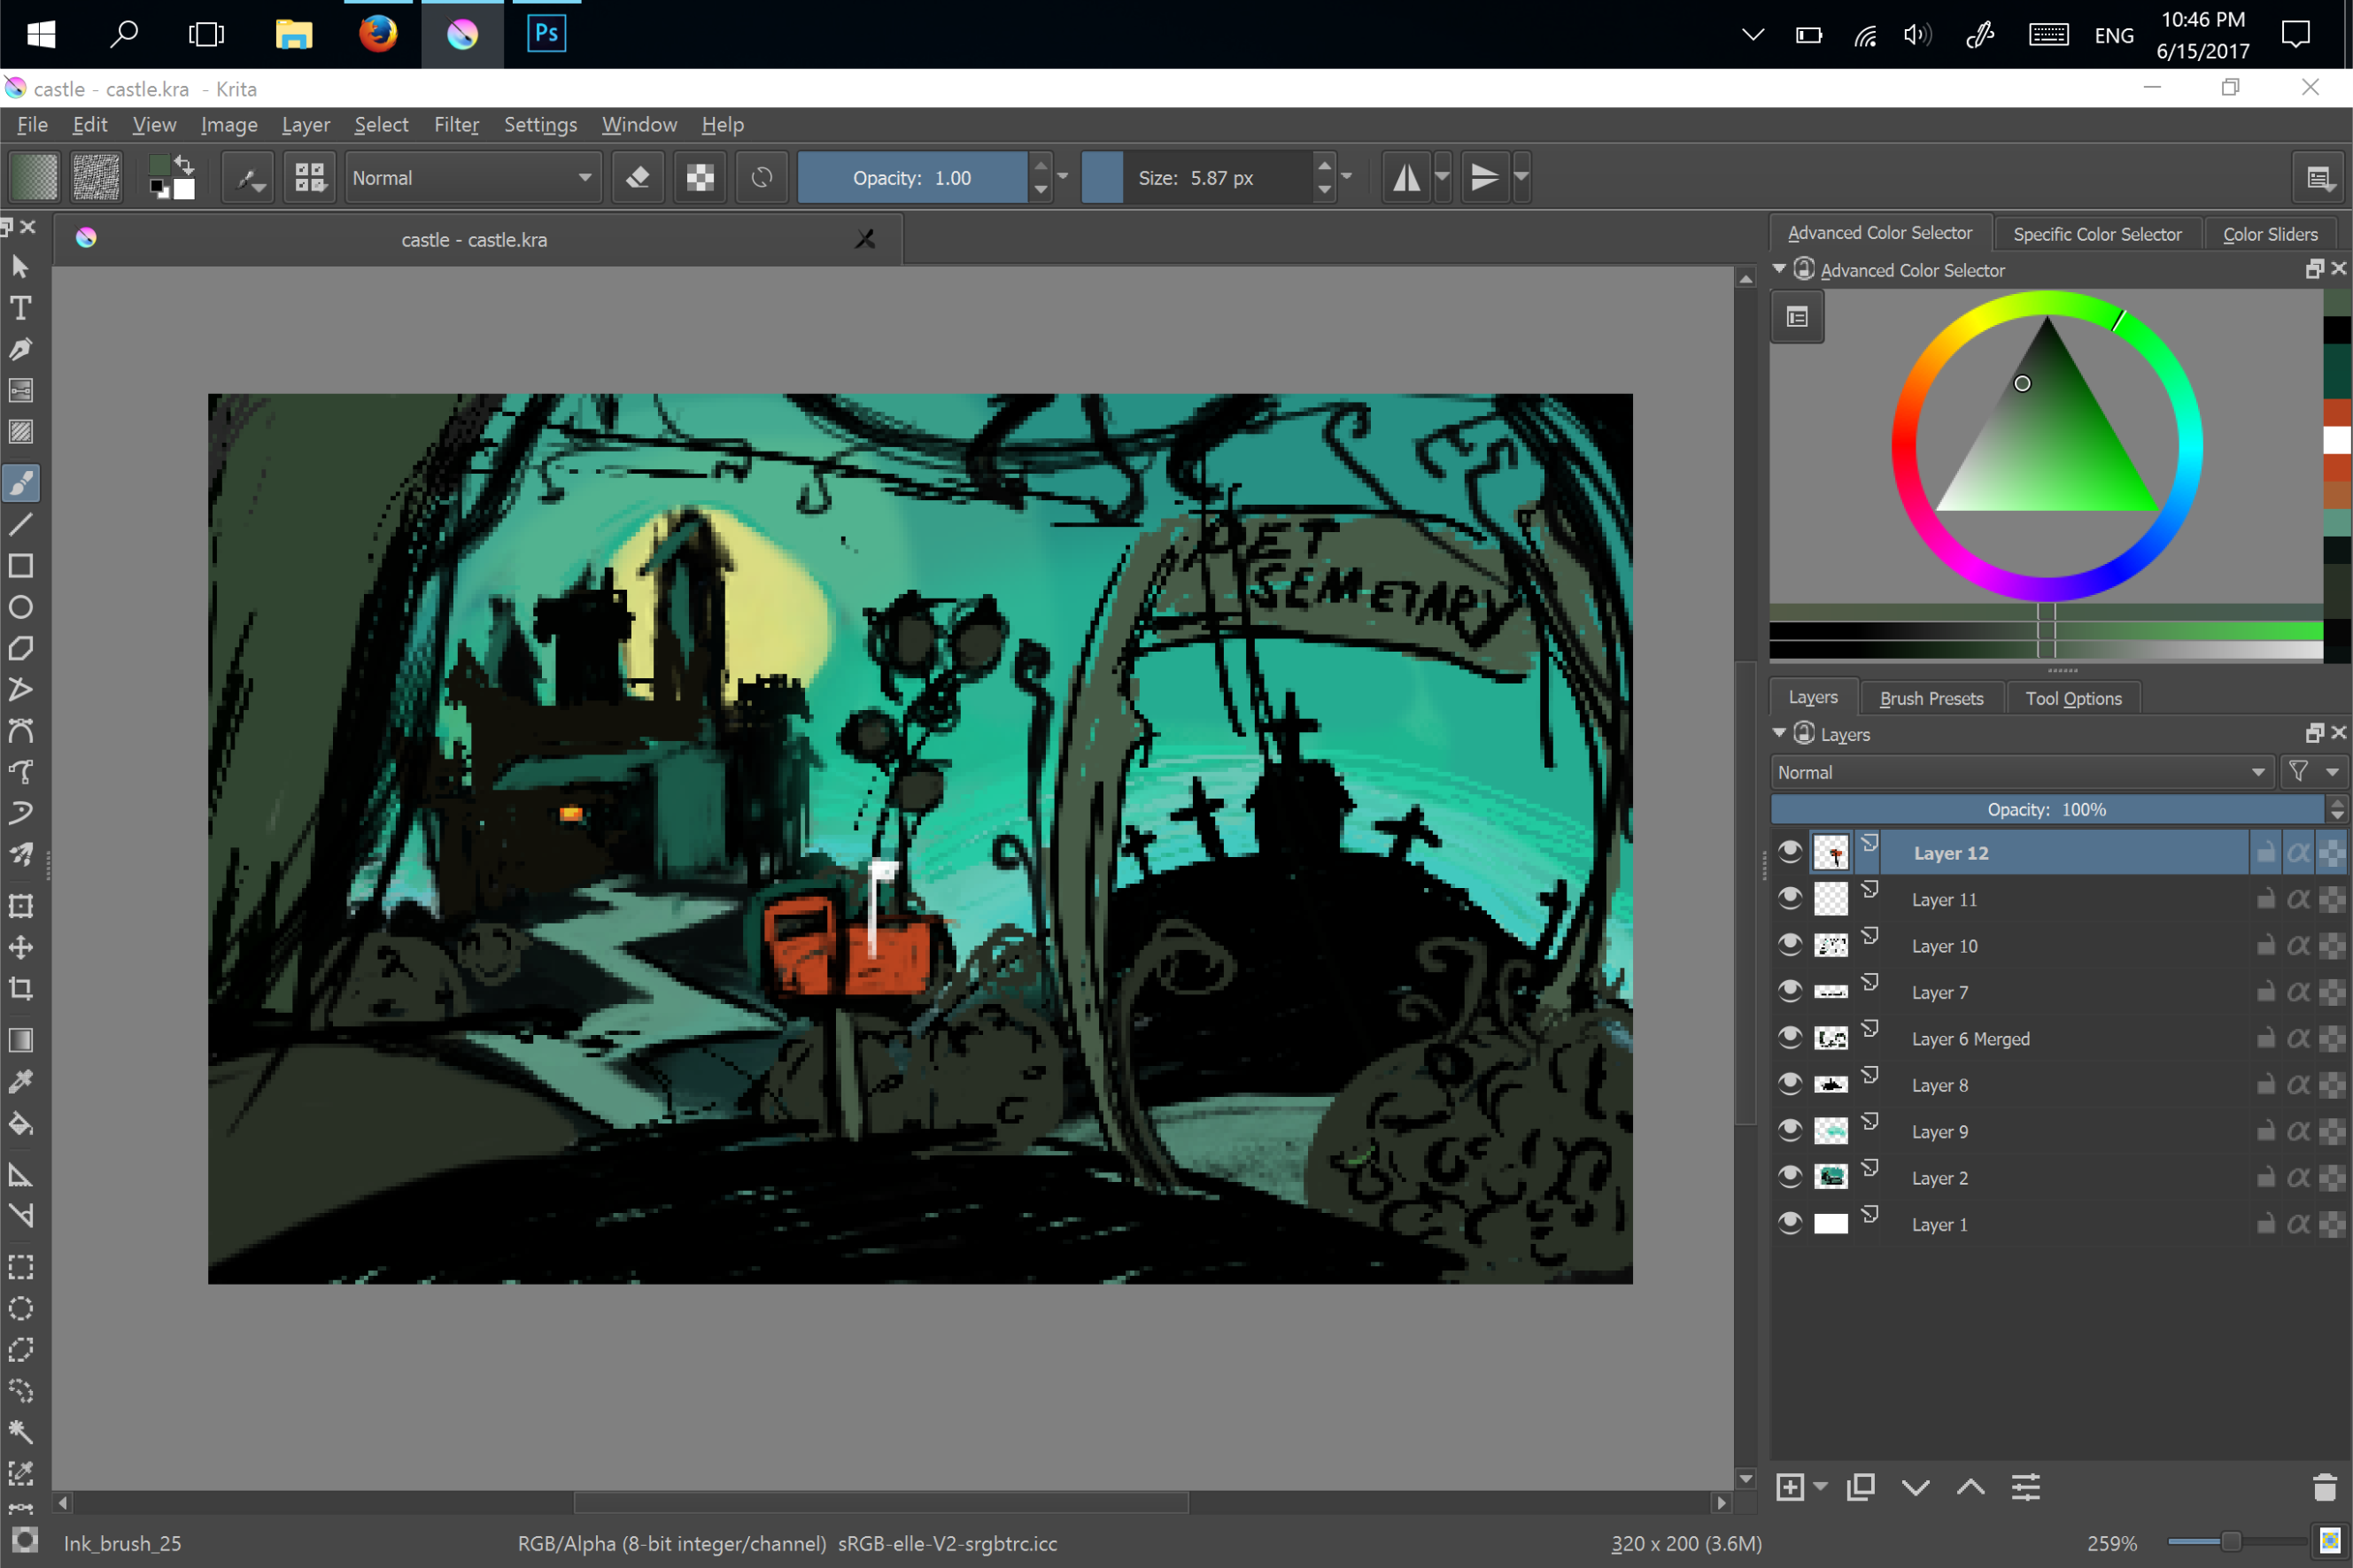
Task: Open the layer filter dropdown
Action: pyautogui.click(x=2313, y=772)
